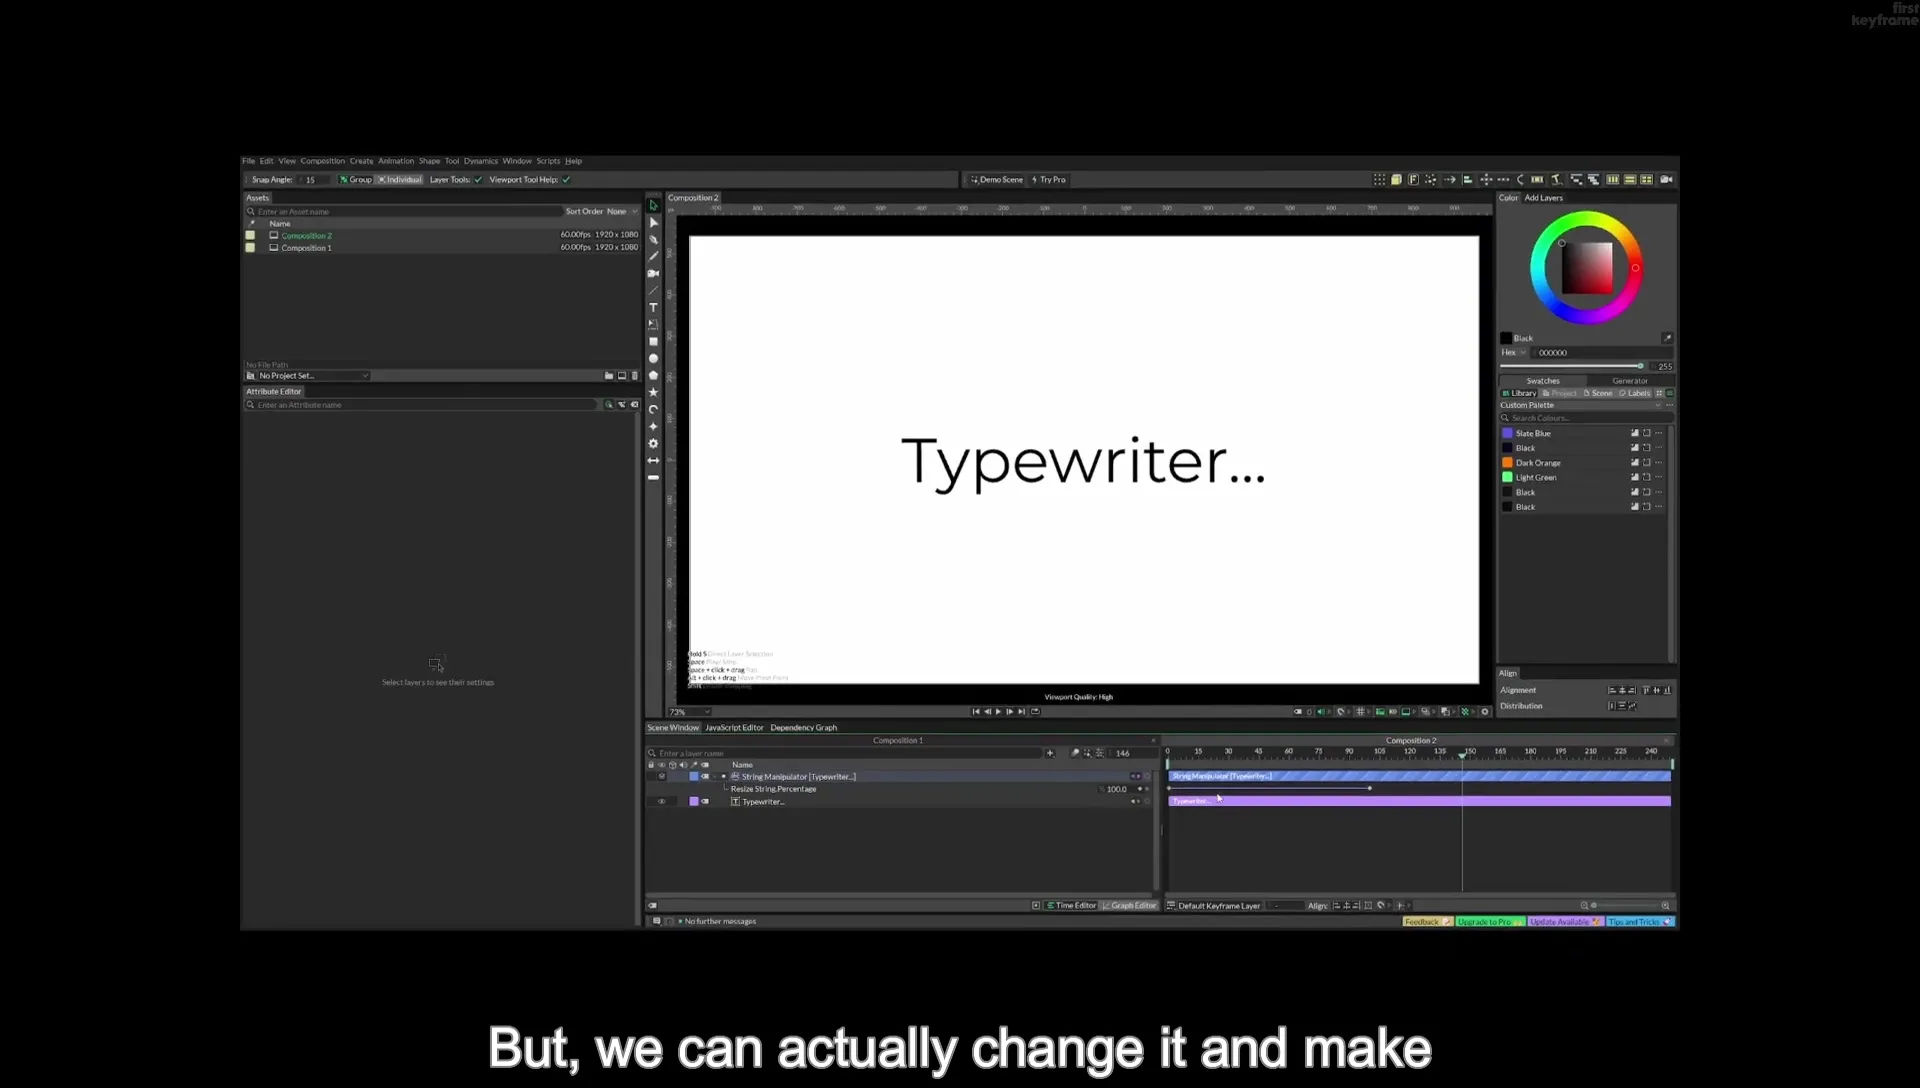Screen dimensions: 1920x1088
Task: Pick the Arc shape tool
Action: pyautogui.click(x=653, y=409)
